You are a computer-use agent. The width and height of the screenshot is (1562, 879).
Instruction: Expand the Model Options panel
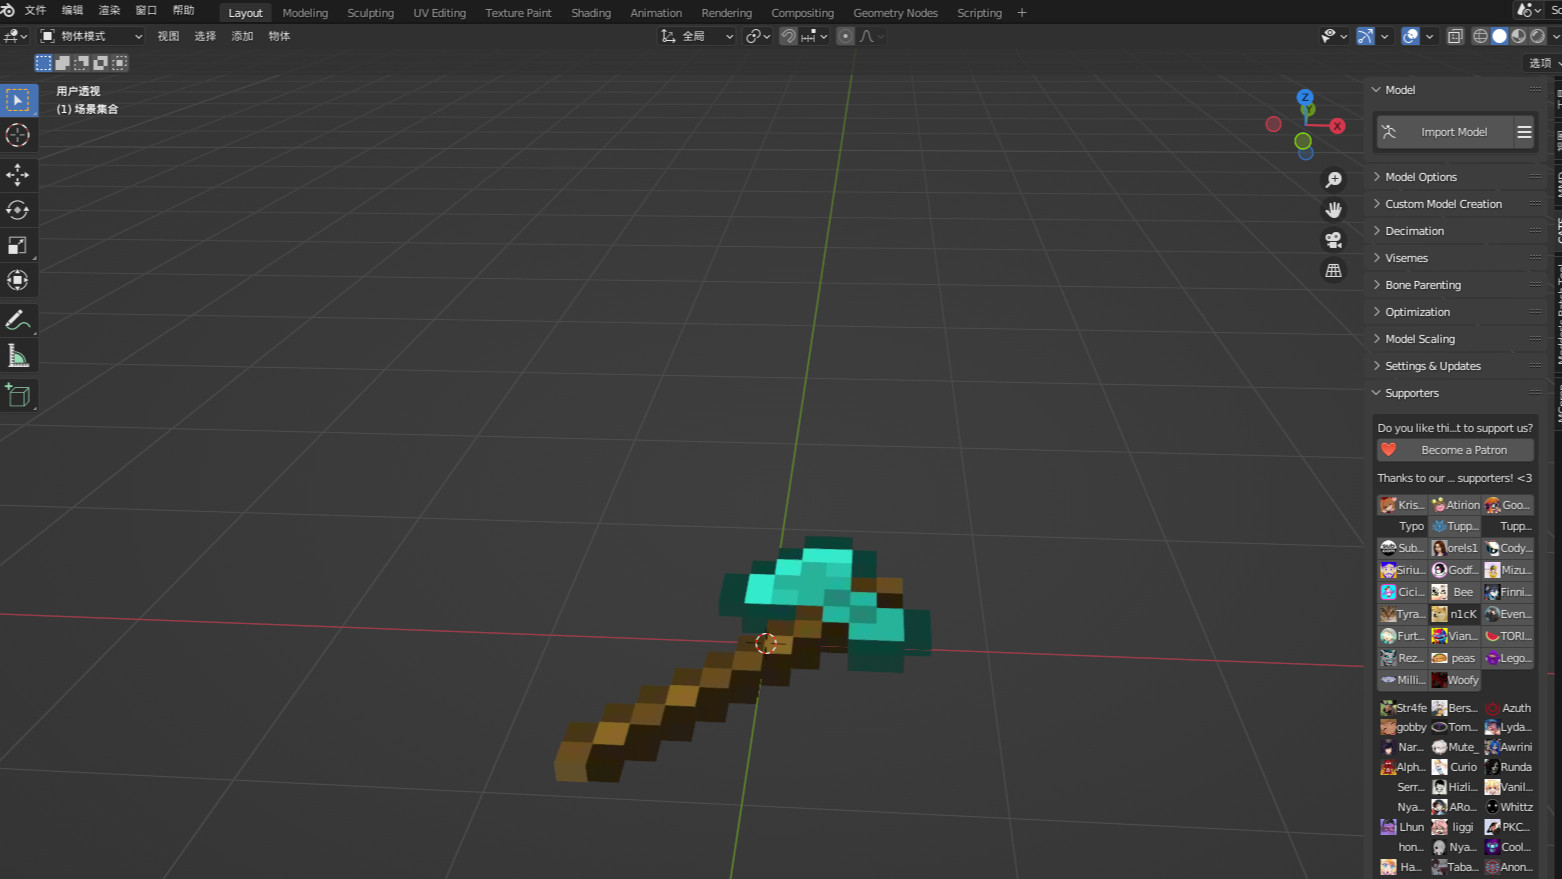pyautogui.click(x=1420, y=177)
